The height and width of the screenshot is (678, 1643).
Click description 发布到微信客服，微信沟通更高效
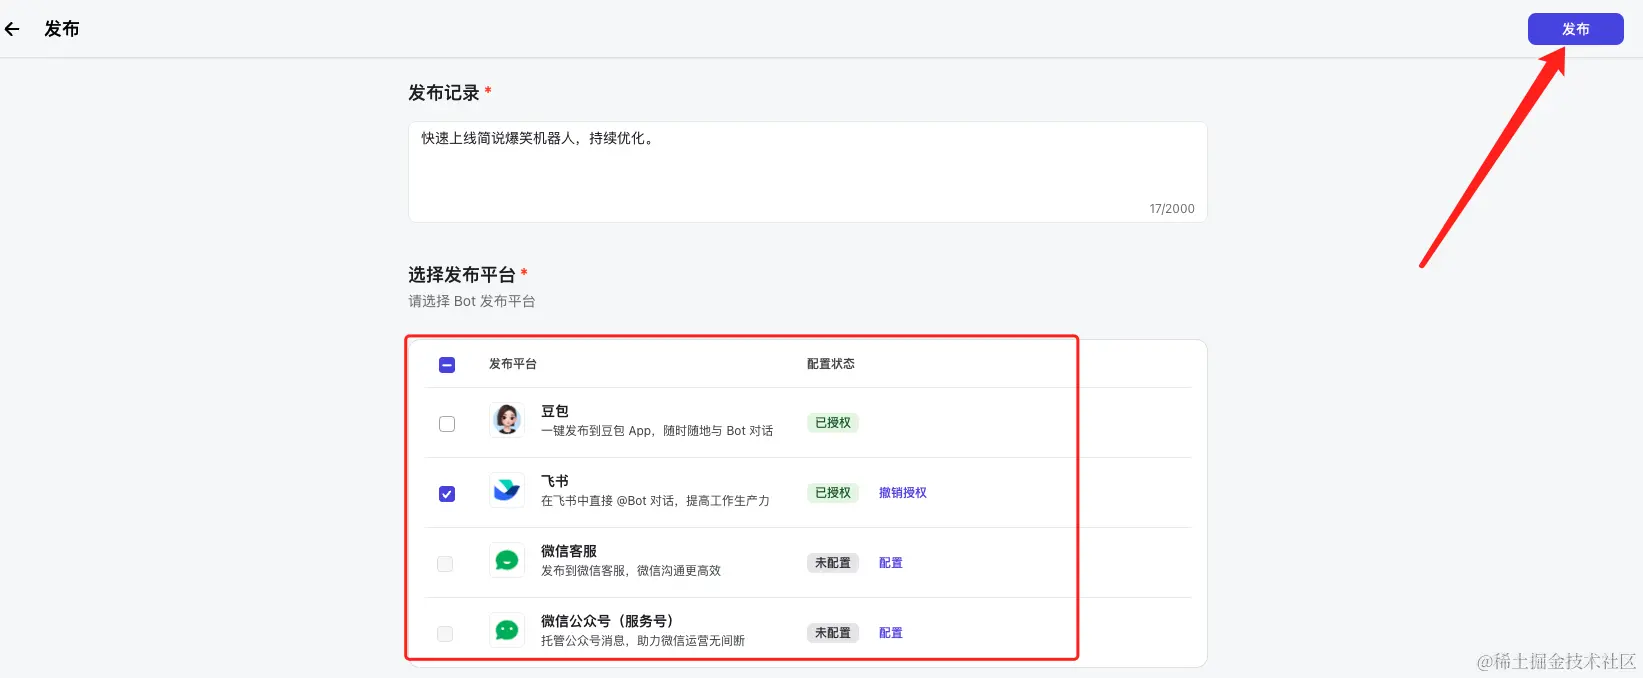tap(631, 571)
